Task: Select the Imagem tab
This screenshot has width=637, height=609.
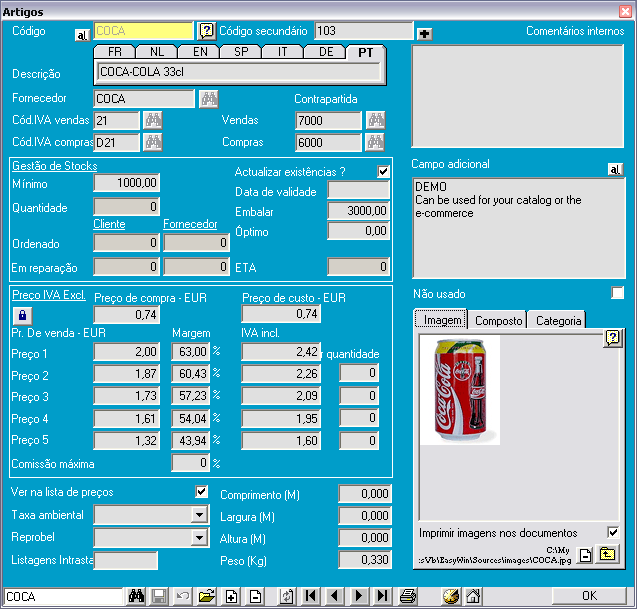Action: 442,320
